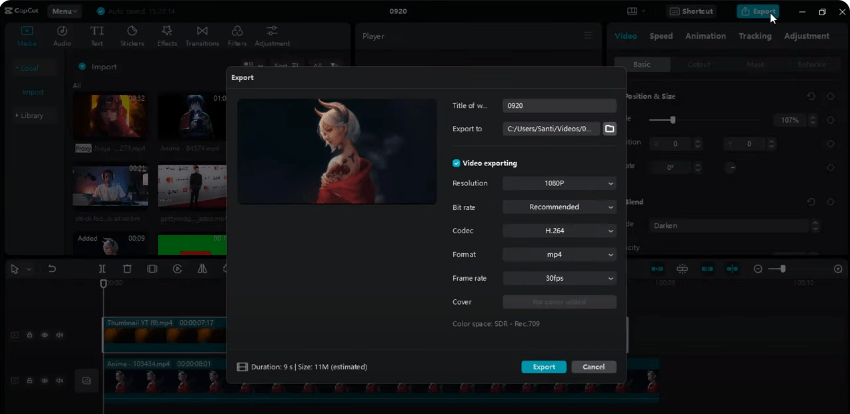Click the teal Export button in dialog
The image size is (850, 414).
(x=544, y=367)
